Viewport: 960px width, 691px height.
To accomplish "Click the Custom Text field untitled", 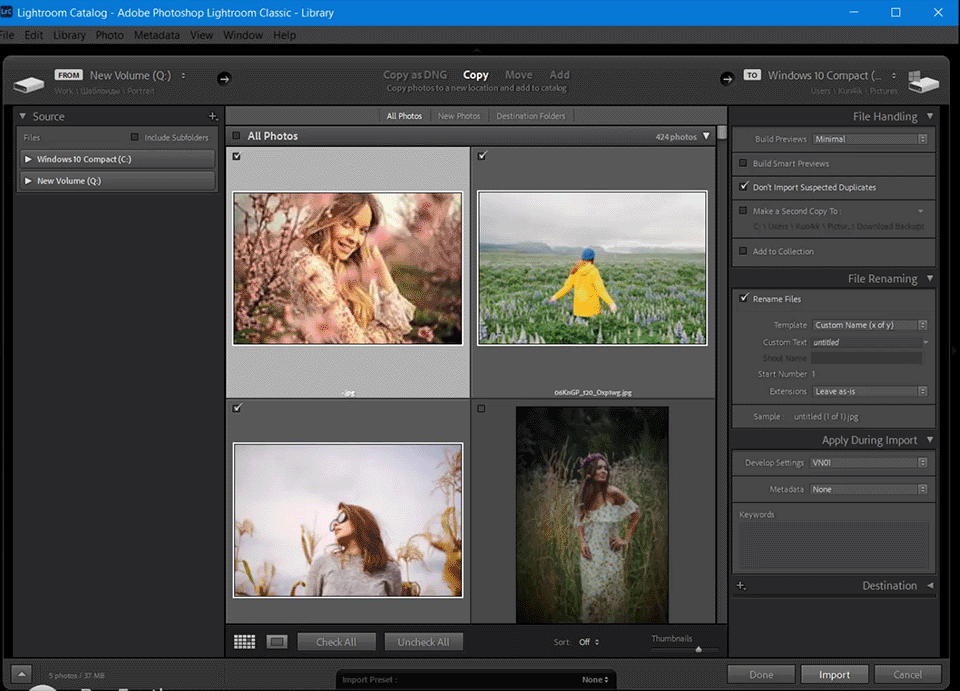I will point(866,342).
